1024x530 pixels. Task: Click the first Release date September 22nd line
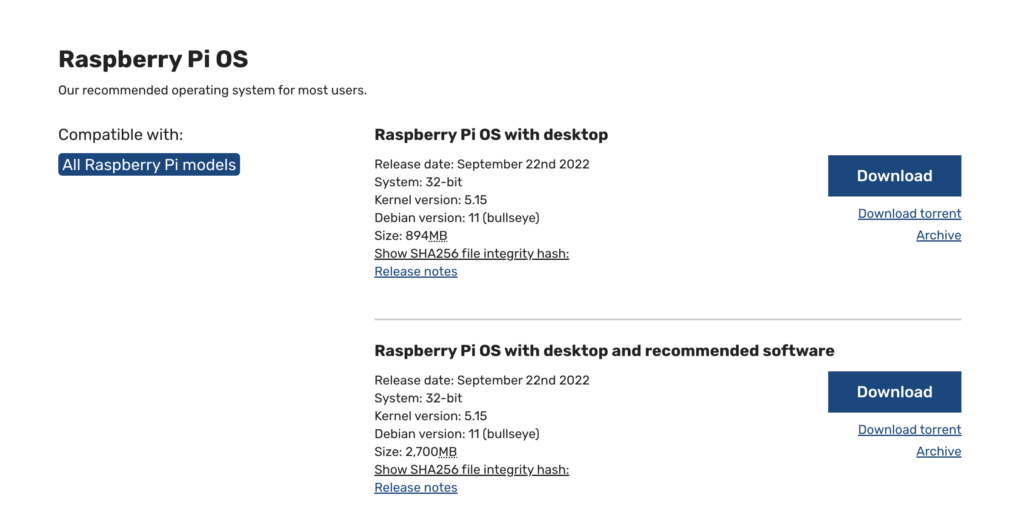coord(481,164)
